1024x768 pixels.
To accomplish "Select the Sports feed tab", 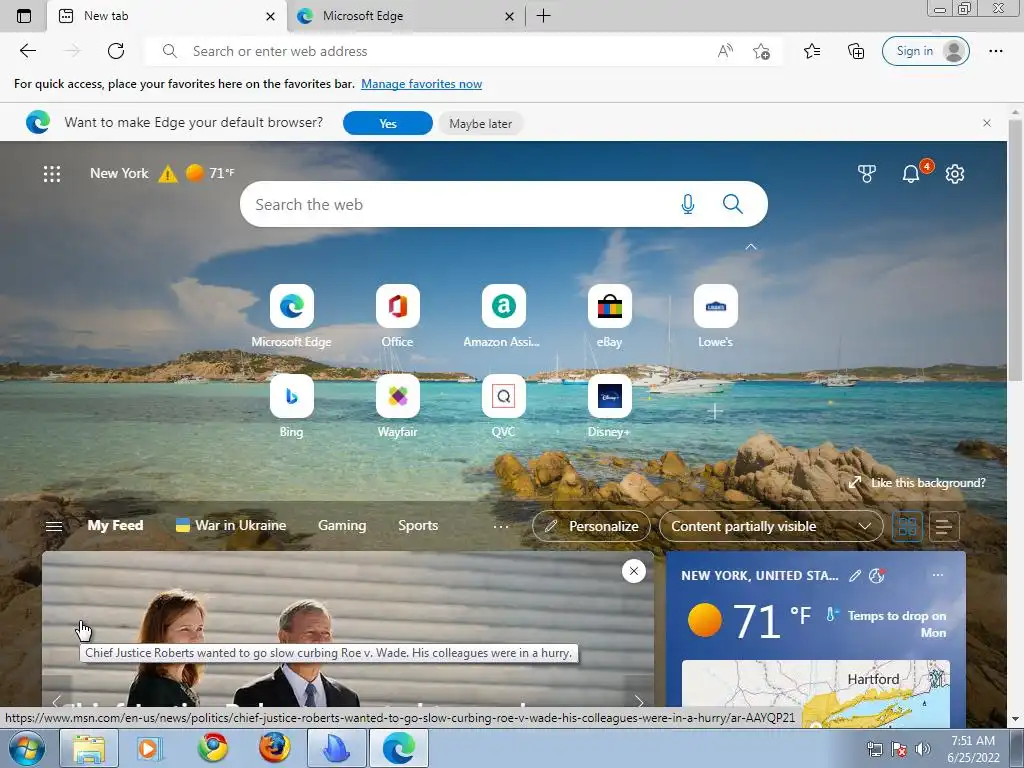I will click(418, 526).
